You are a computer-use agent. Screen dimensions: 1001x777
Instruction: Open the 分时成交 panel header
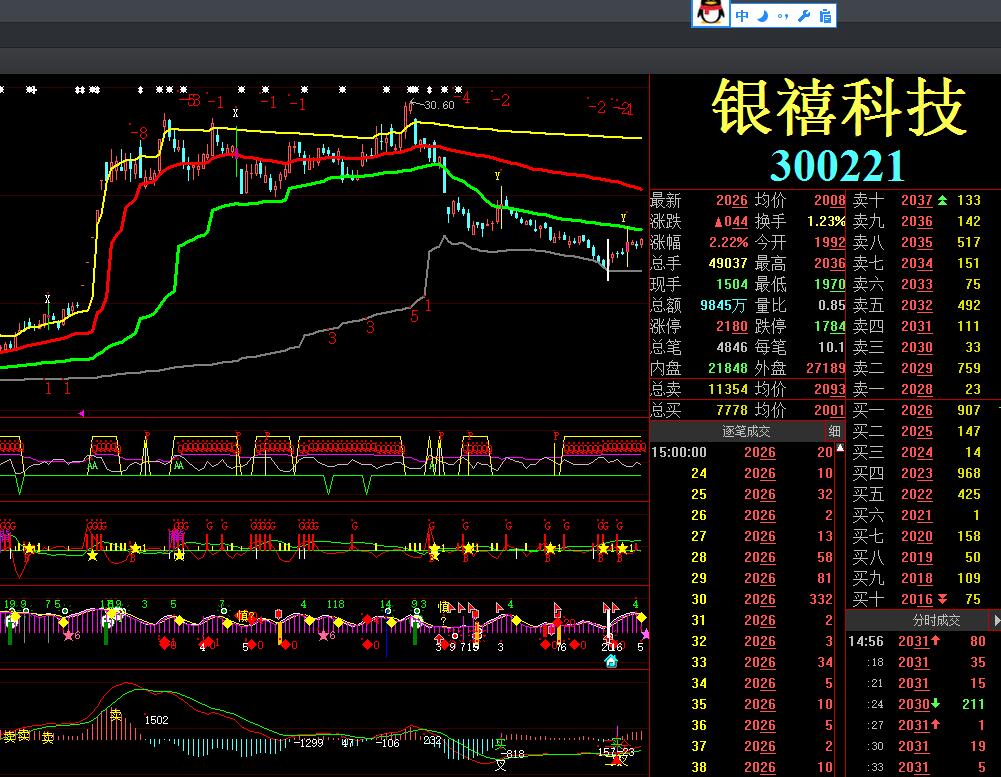click(x=936, y=620)
